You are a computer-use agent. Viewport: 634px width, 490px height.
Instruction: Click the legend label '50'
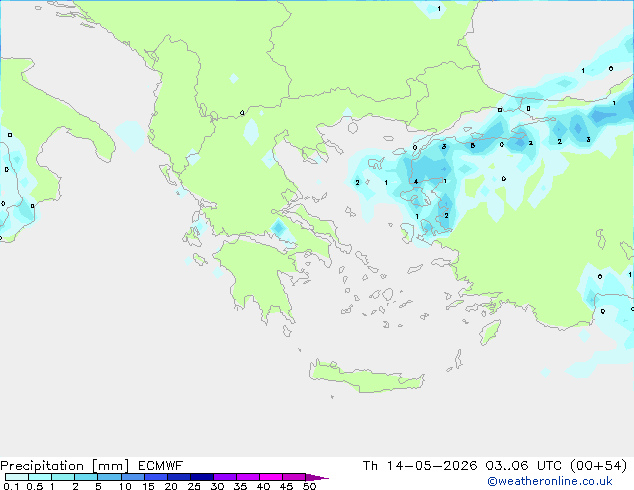pos(309,486)
